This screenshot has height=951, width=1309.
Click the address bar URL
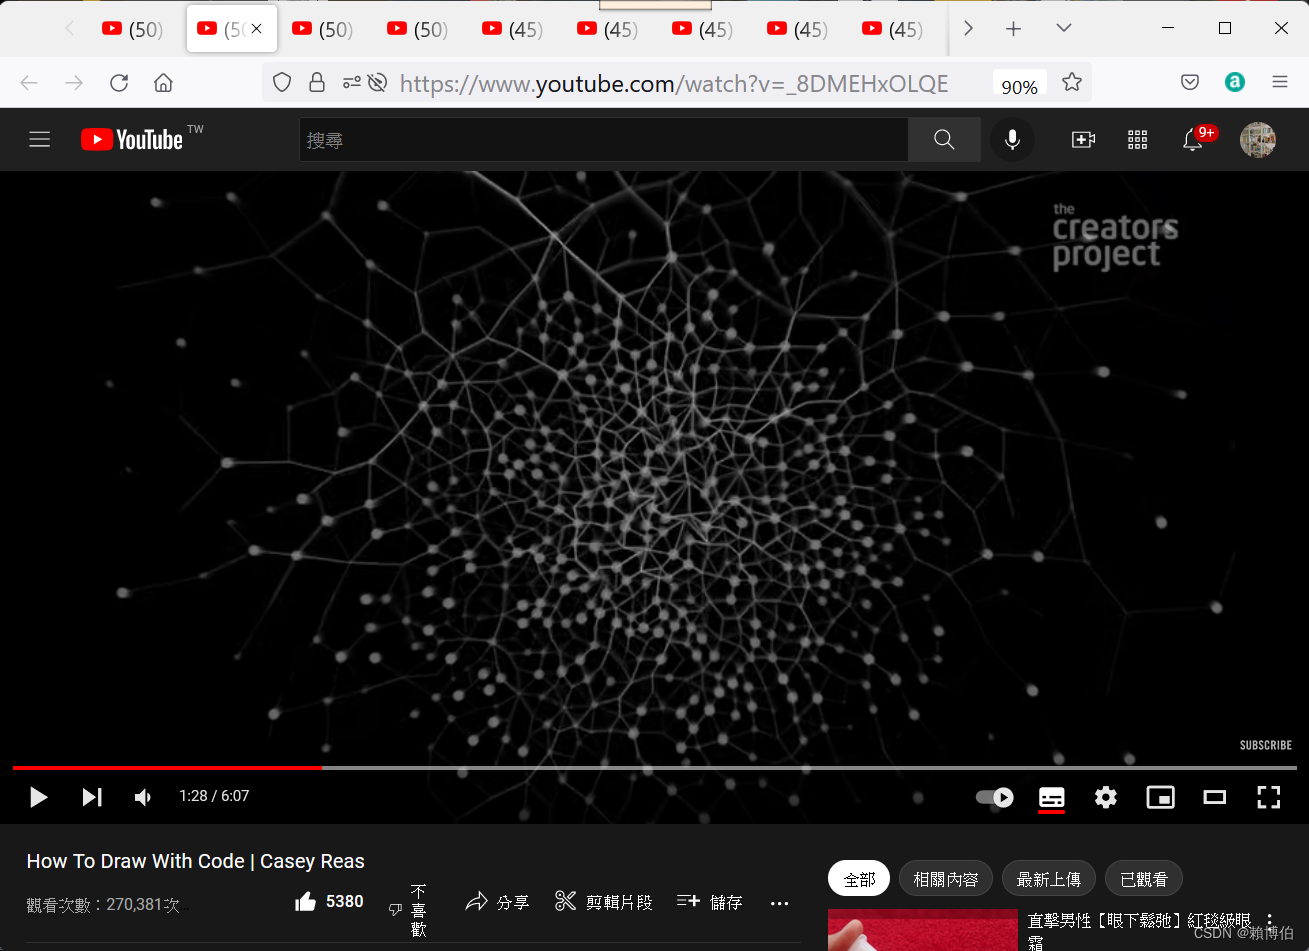tap(674, 84)
